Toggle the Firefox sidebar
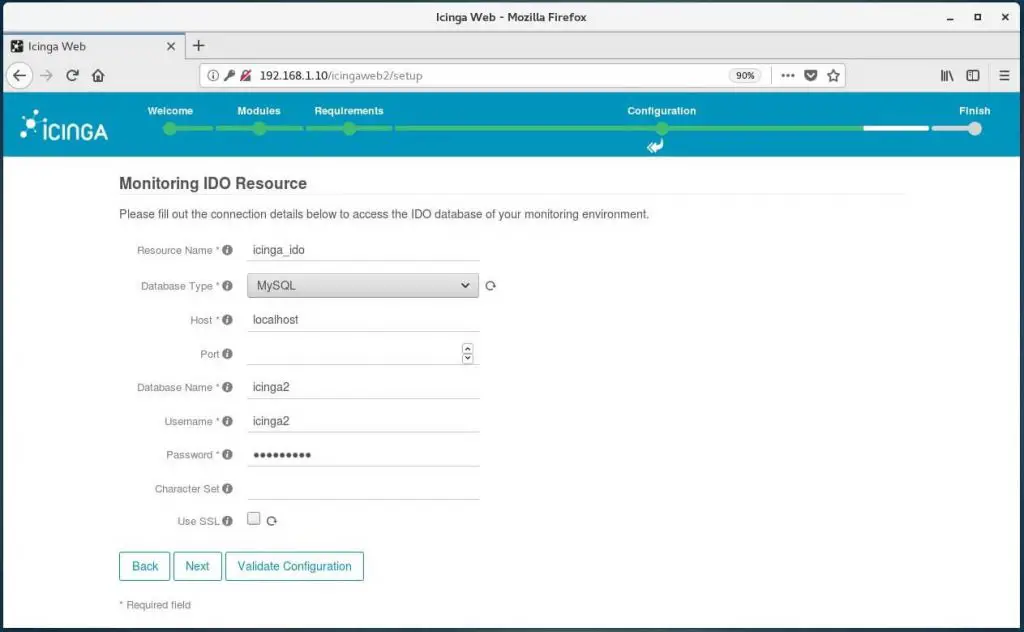Image resolution: width=1024 pixels, height=632 pixels. [973, 76]
